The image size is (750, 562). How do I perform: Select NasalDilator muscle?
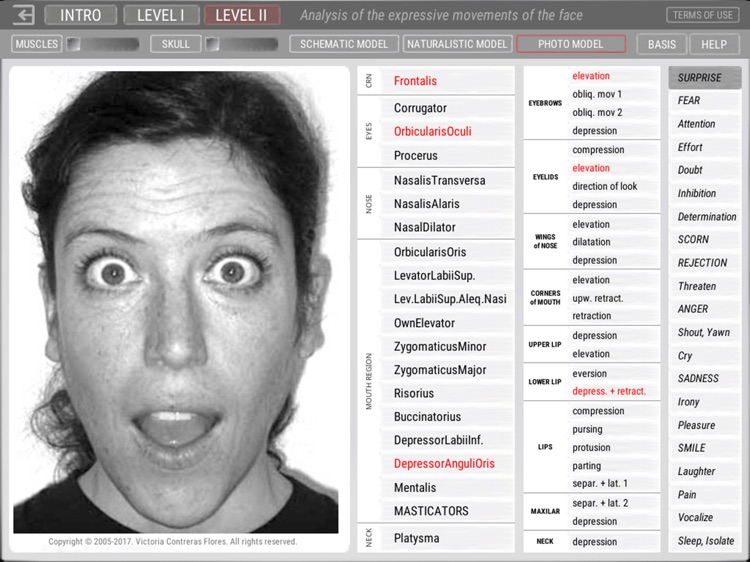(x=447, y=227)
